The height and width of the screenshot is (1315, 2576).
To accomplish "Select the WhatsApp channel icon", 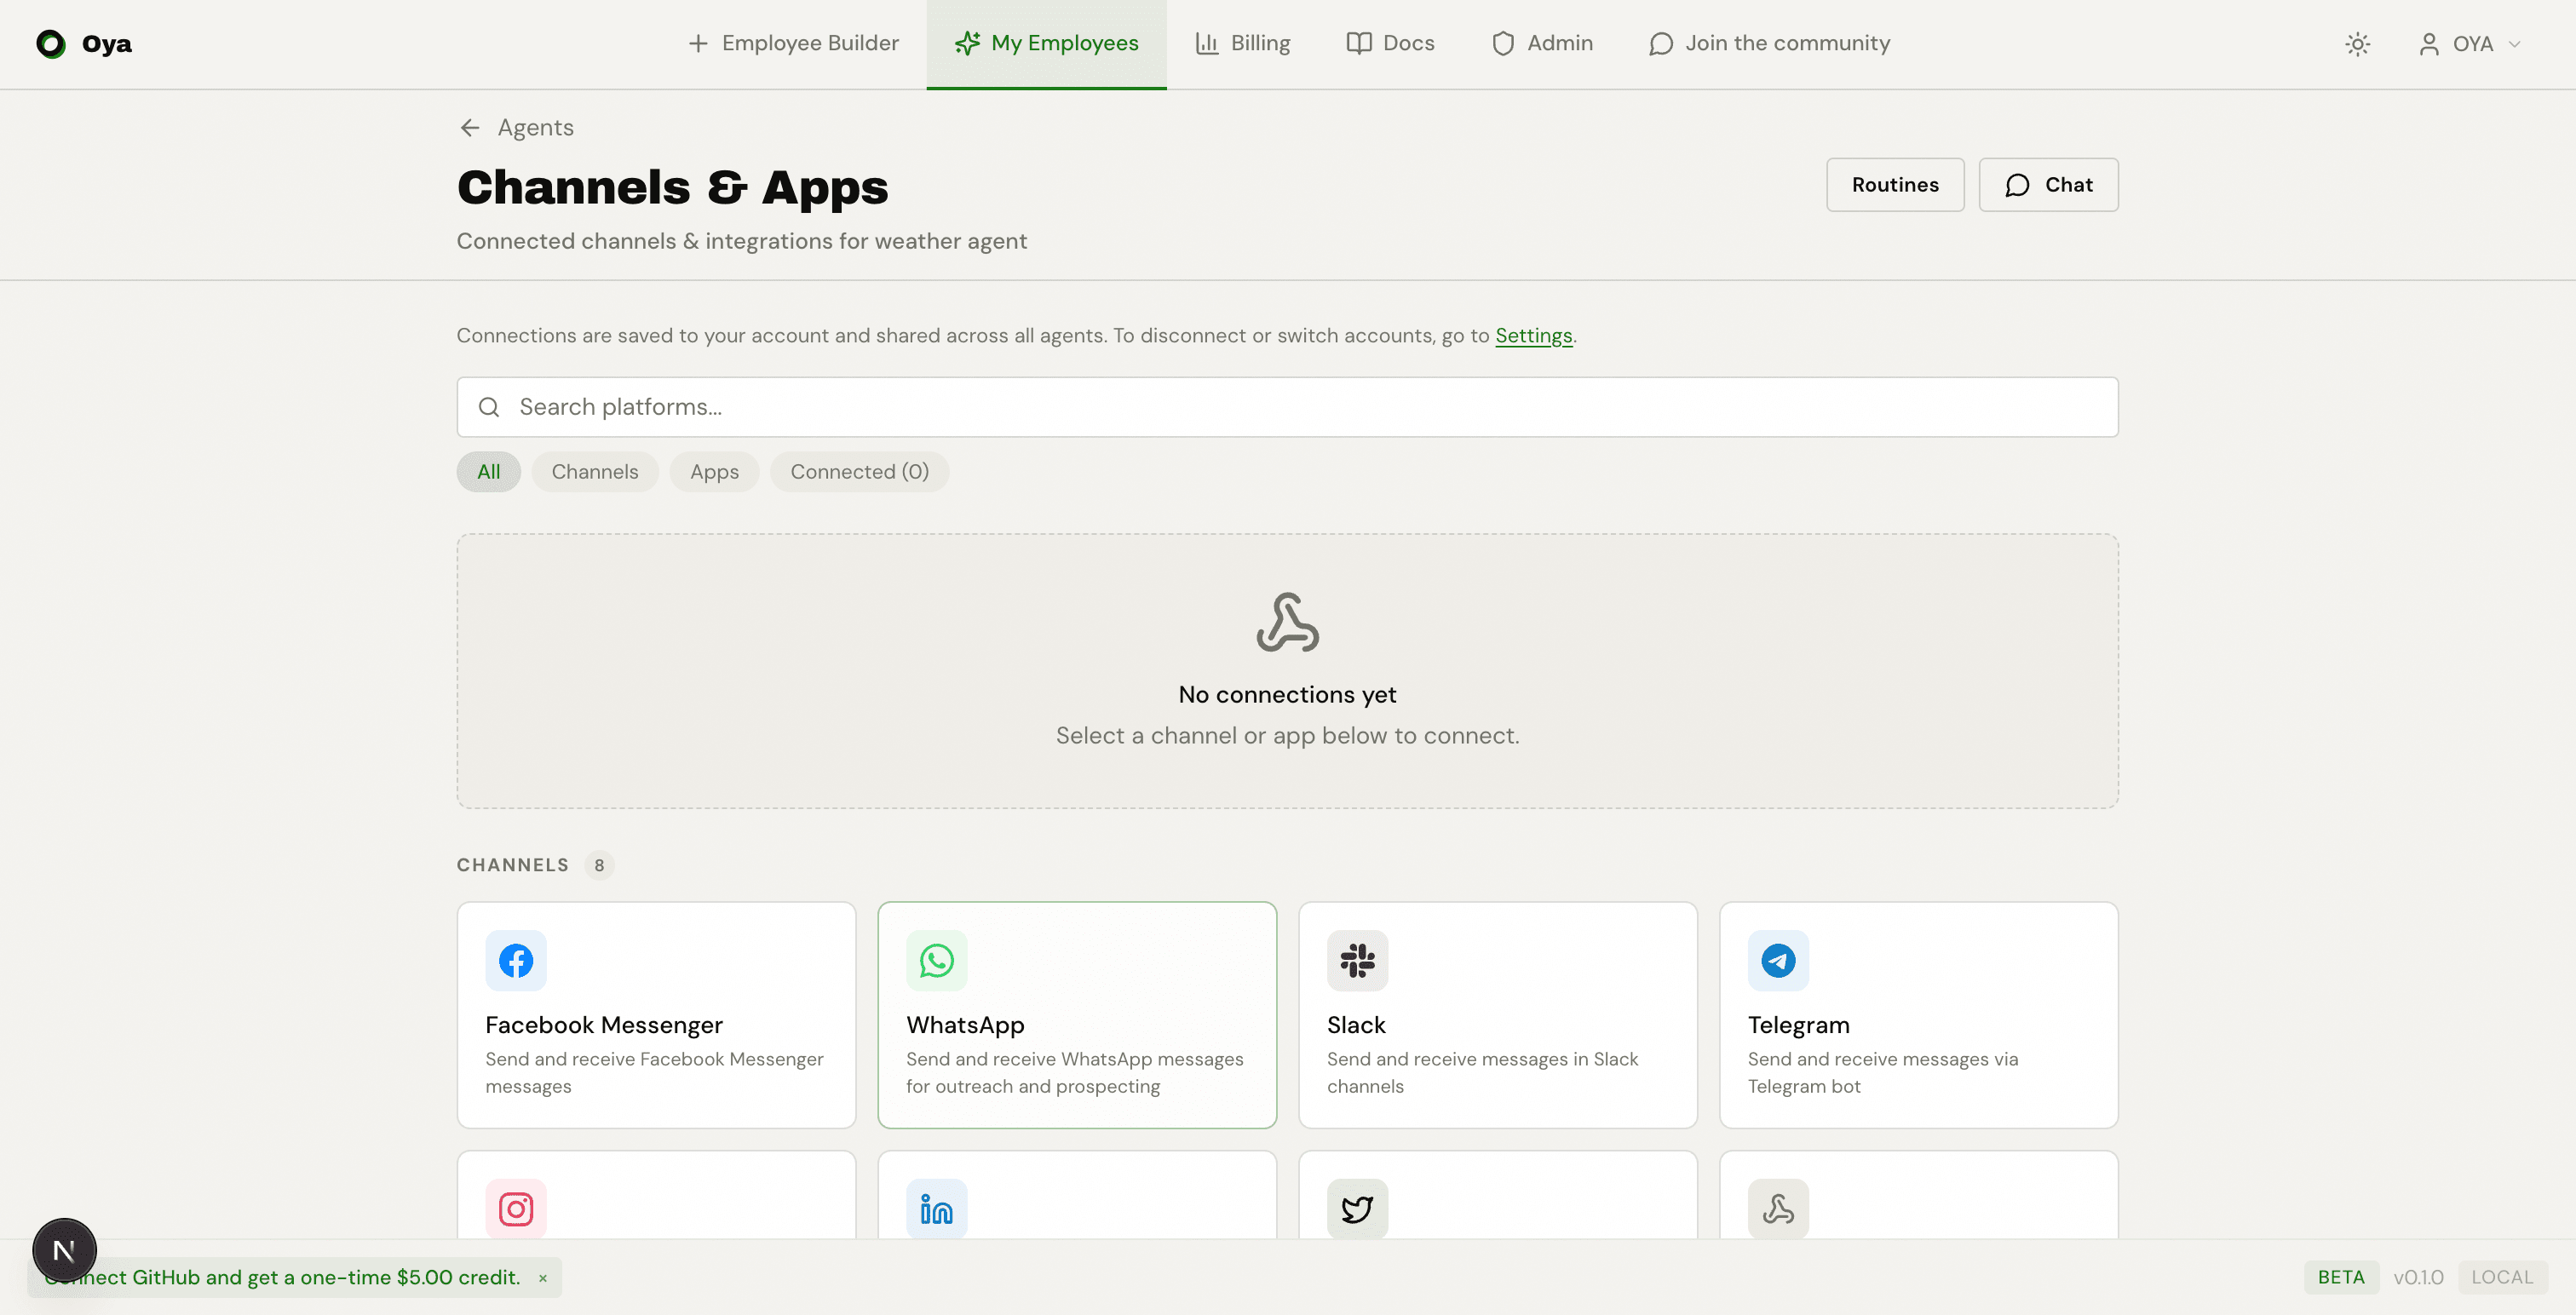I will 936,960.
